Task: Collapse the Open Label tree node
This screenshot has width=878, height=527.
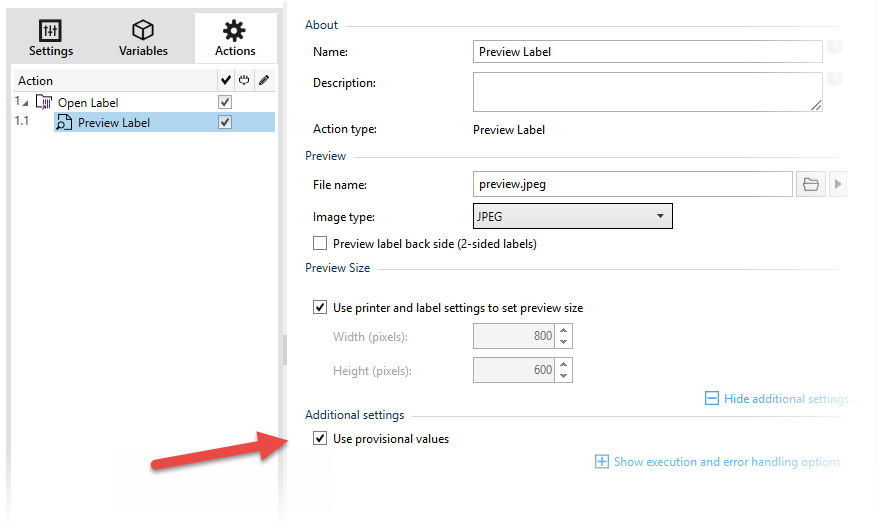Action: (25, 103)
